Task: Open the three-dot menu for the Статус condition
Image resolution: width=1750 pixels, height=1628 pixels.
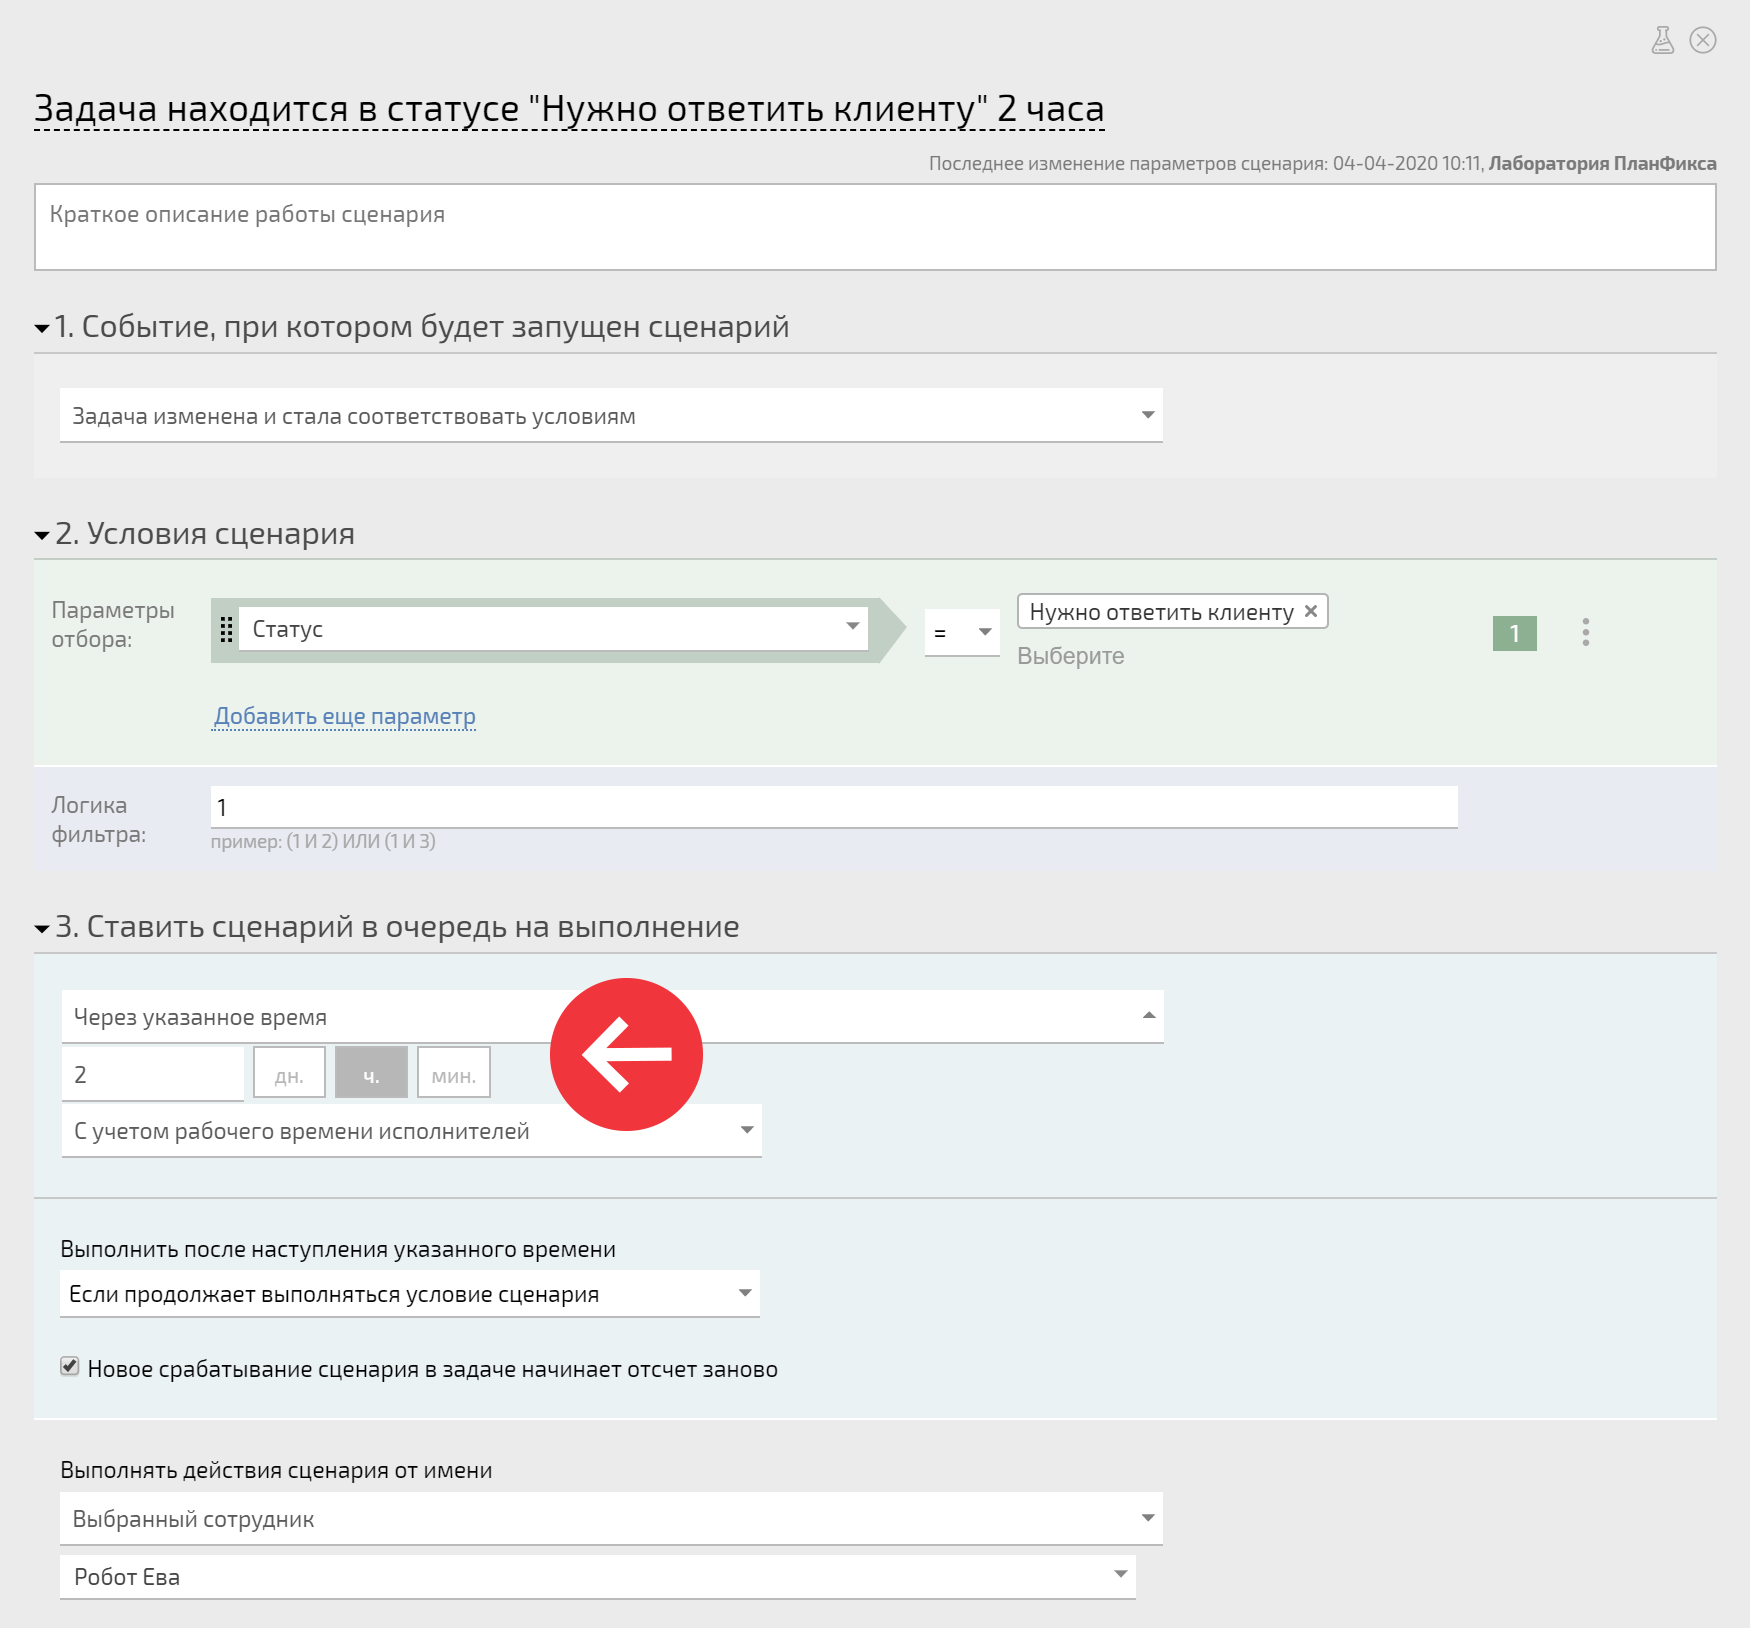Action: tap(1586, 632)
